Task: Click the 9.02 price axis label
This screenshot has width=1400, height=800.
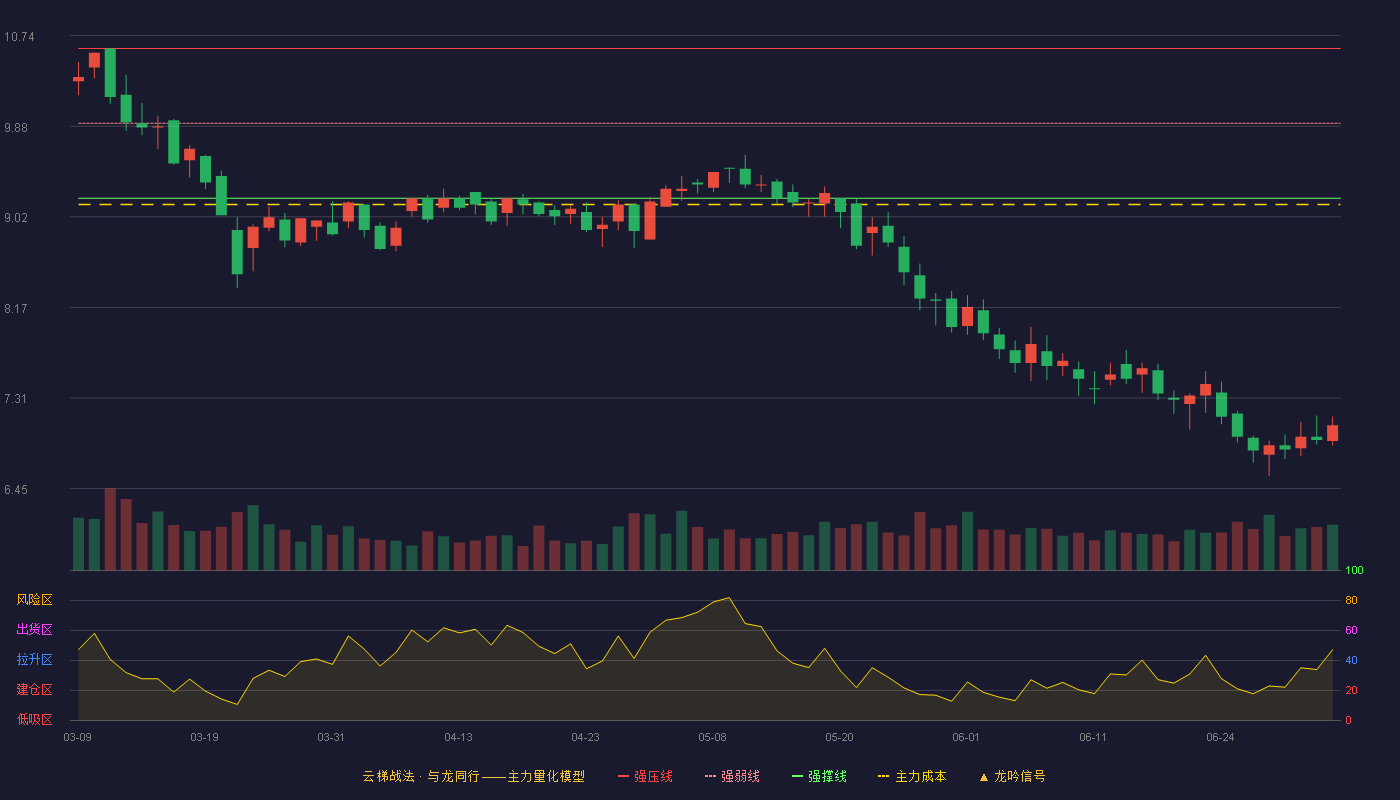Action: (16, 218)
